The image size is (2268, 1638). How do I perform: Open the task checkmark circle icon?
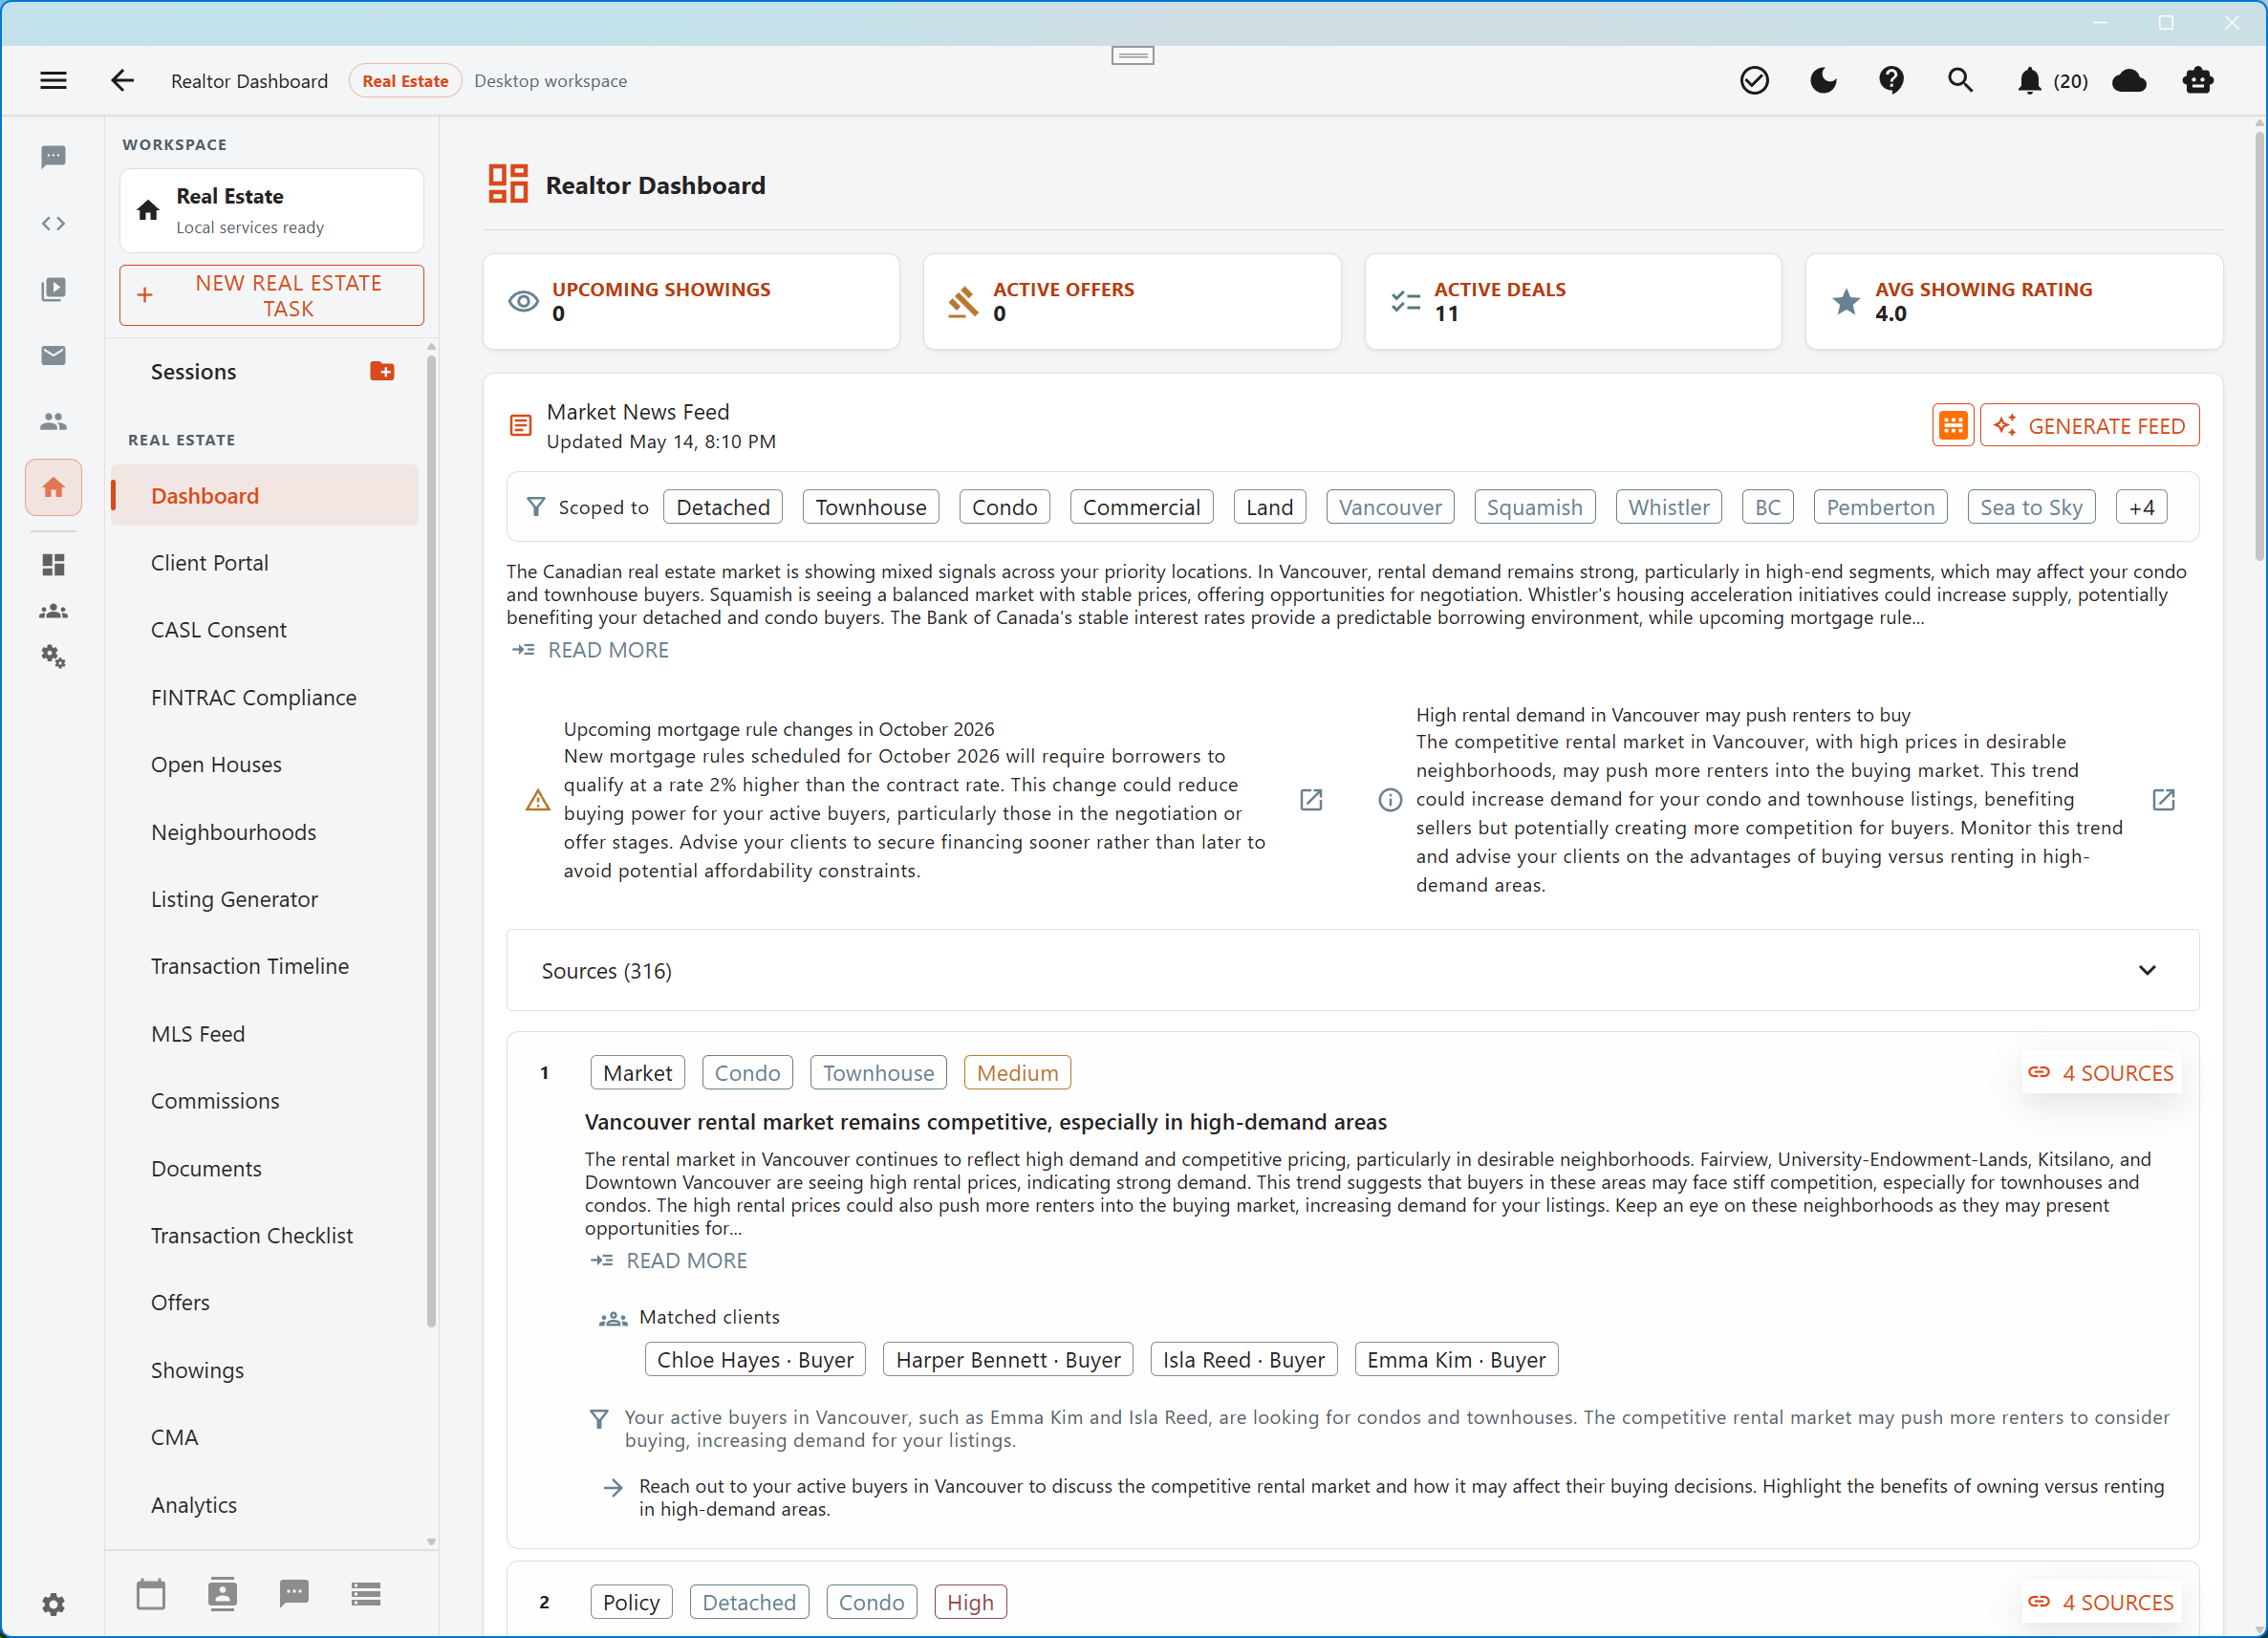click(1754, 81)
